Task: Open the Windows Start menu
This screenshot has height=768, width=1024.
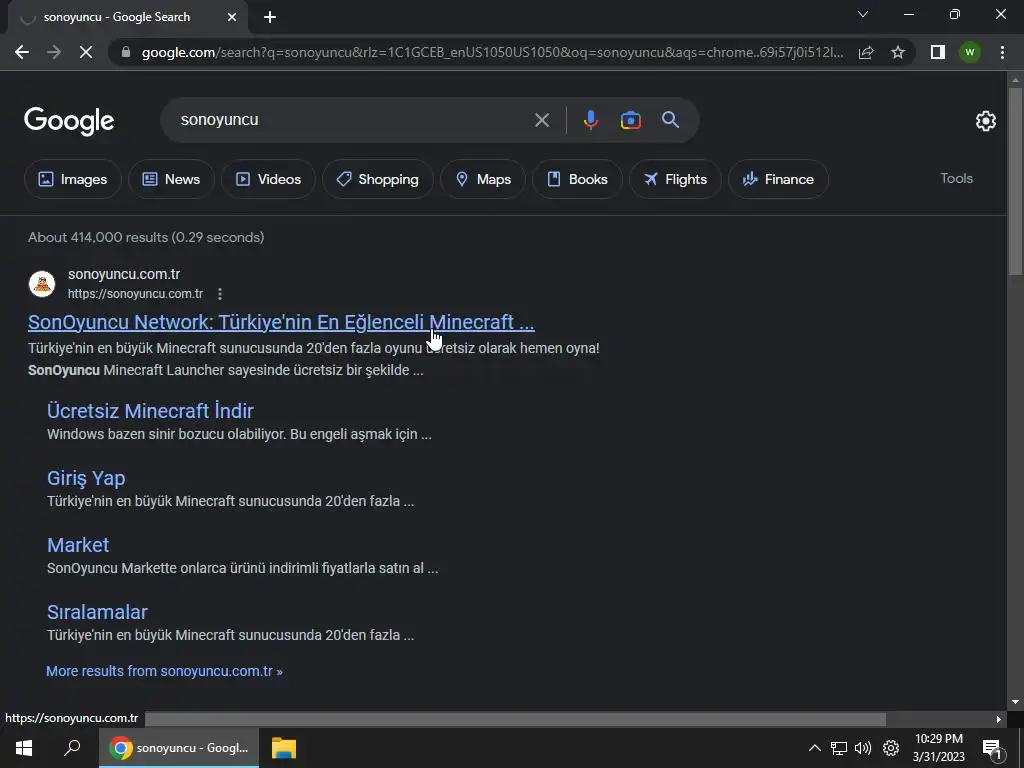Action: 24,748
